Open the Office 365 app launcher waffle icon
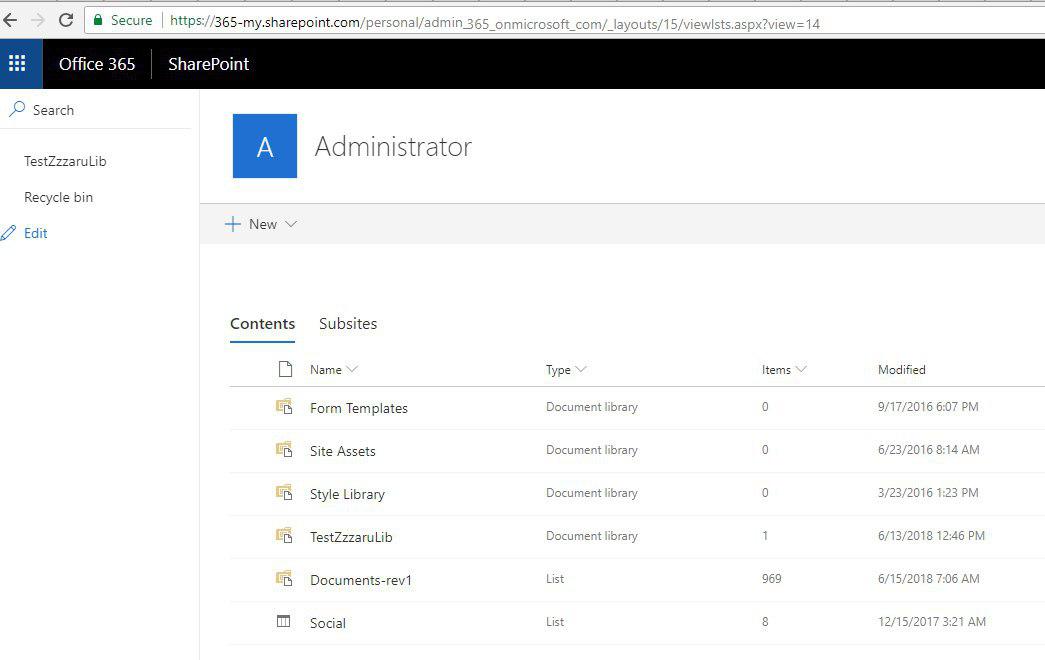This screenshot has width=1045, height=660. [17, 62]
